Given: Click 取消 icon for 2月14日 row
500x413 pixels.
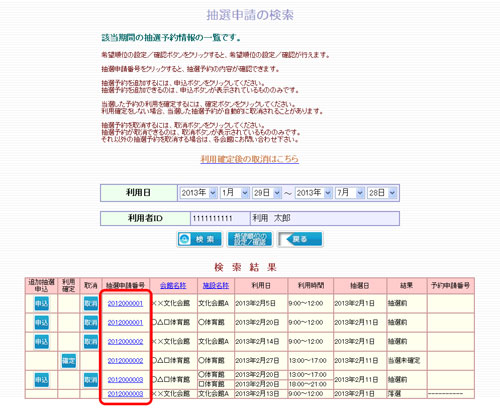Looking at the screenshot, I should [x=91, y=342].
